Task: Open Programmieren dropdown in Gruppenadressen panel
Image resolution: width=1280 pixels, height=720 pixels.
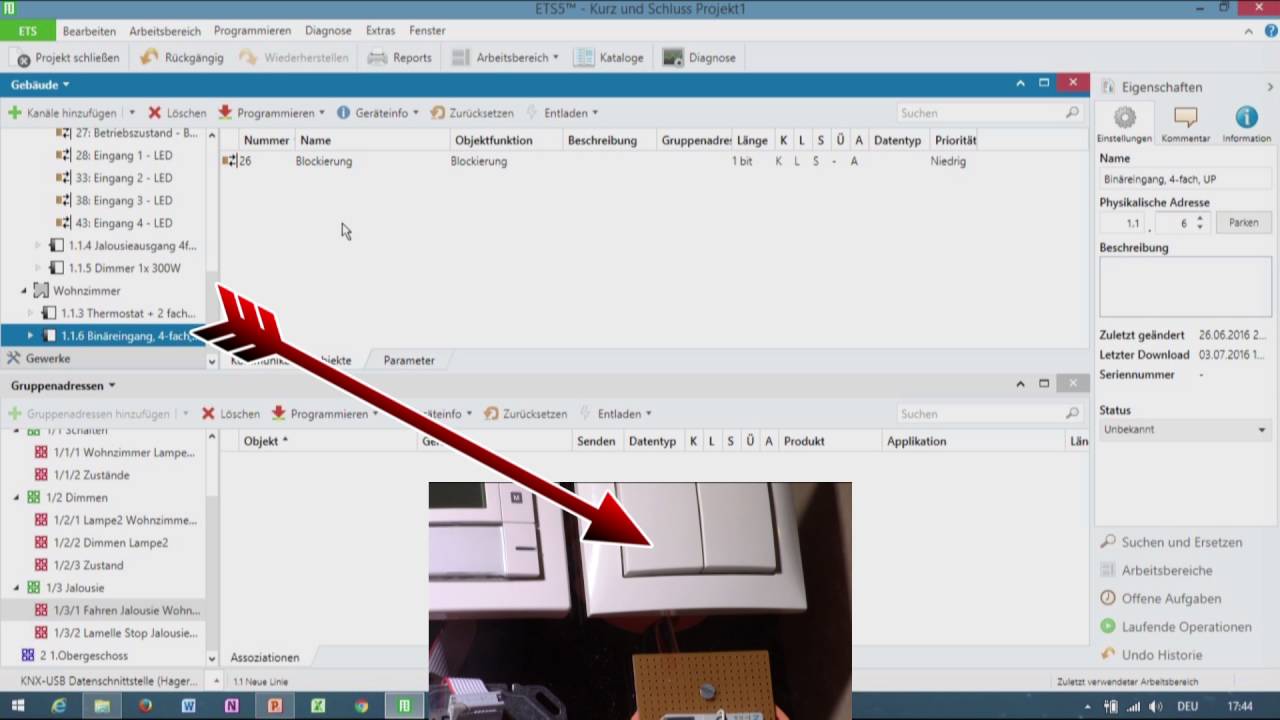Action: pos(326,414)
